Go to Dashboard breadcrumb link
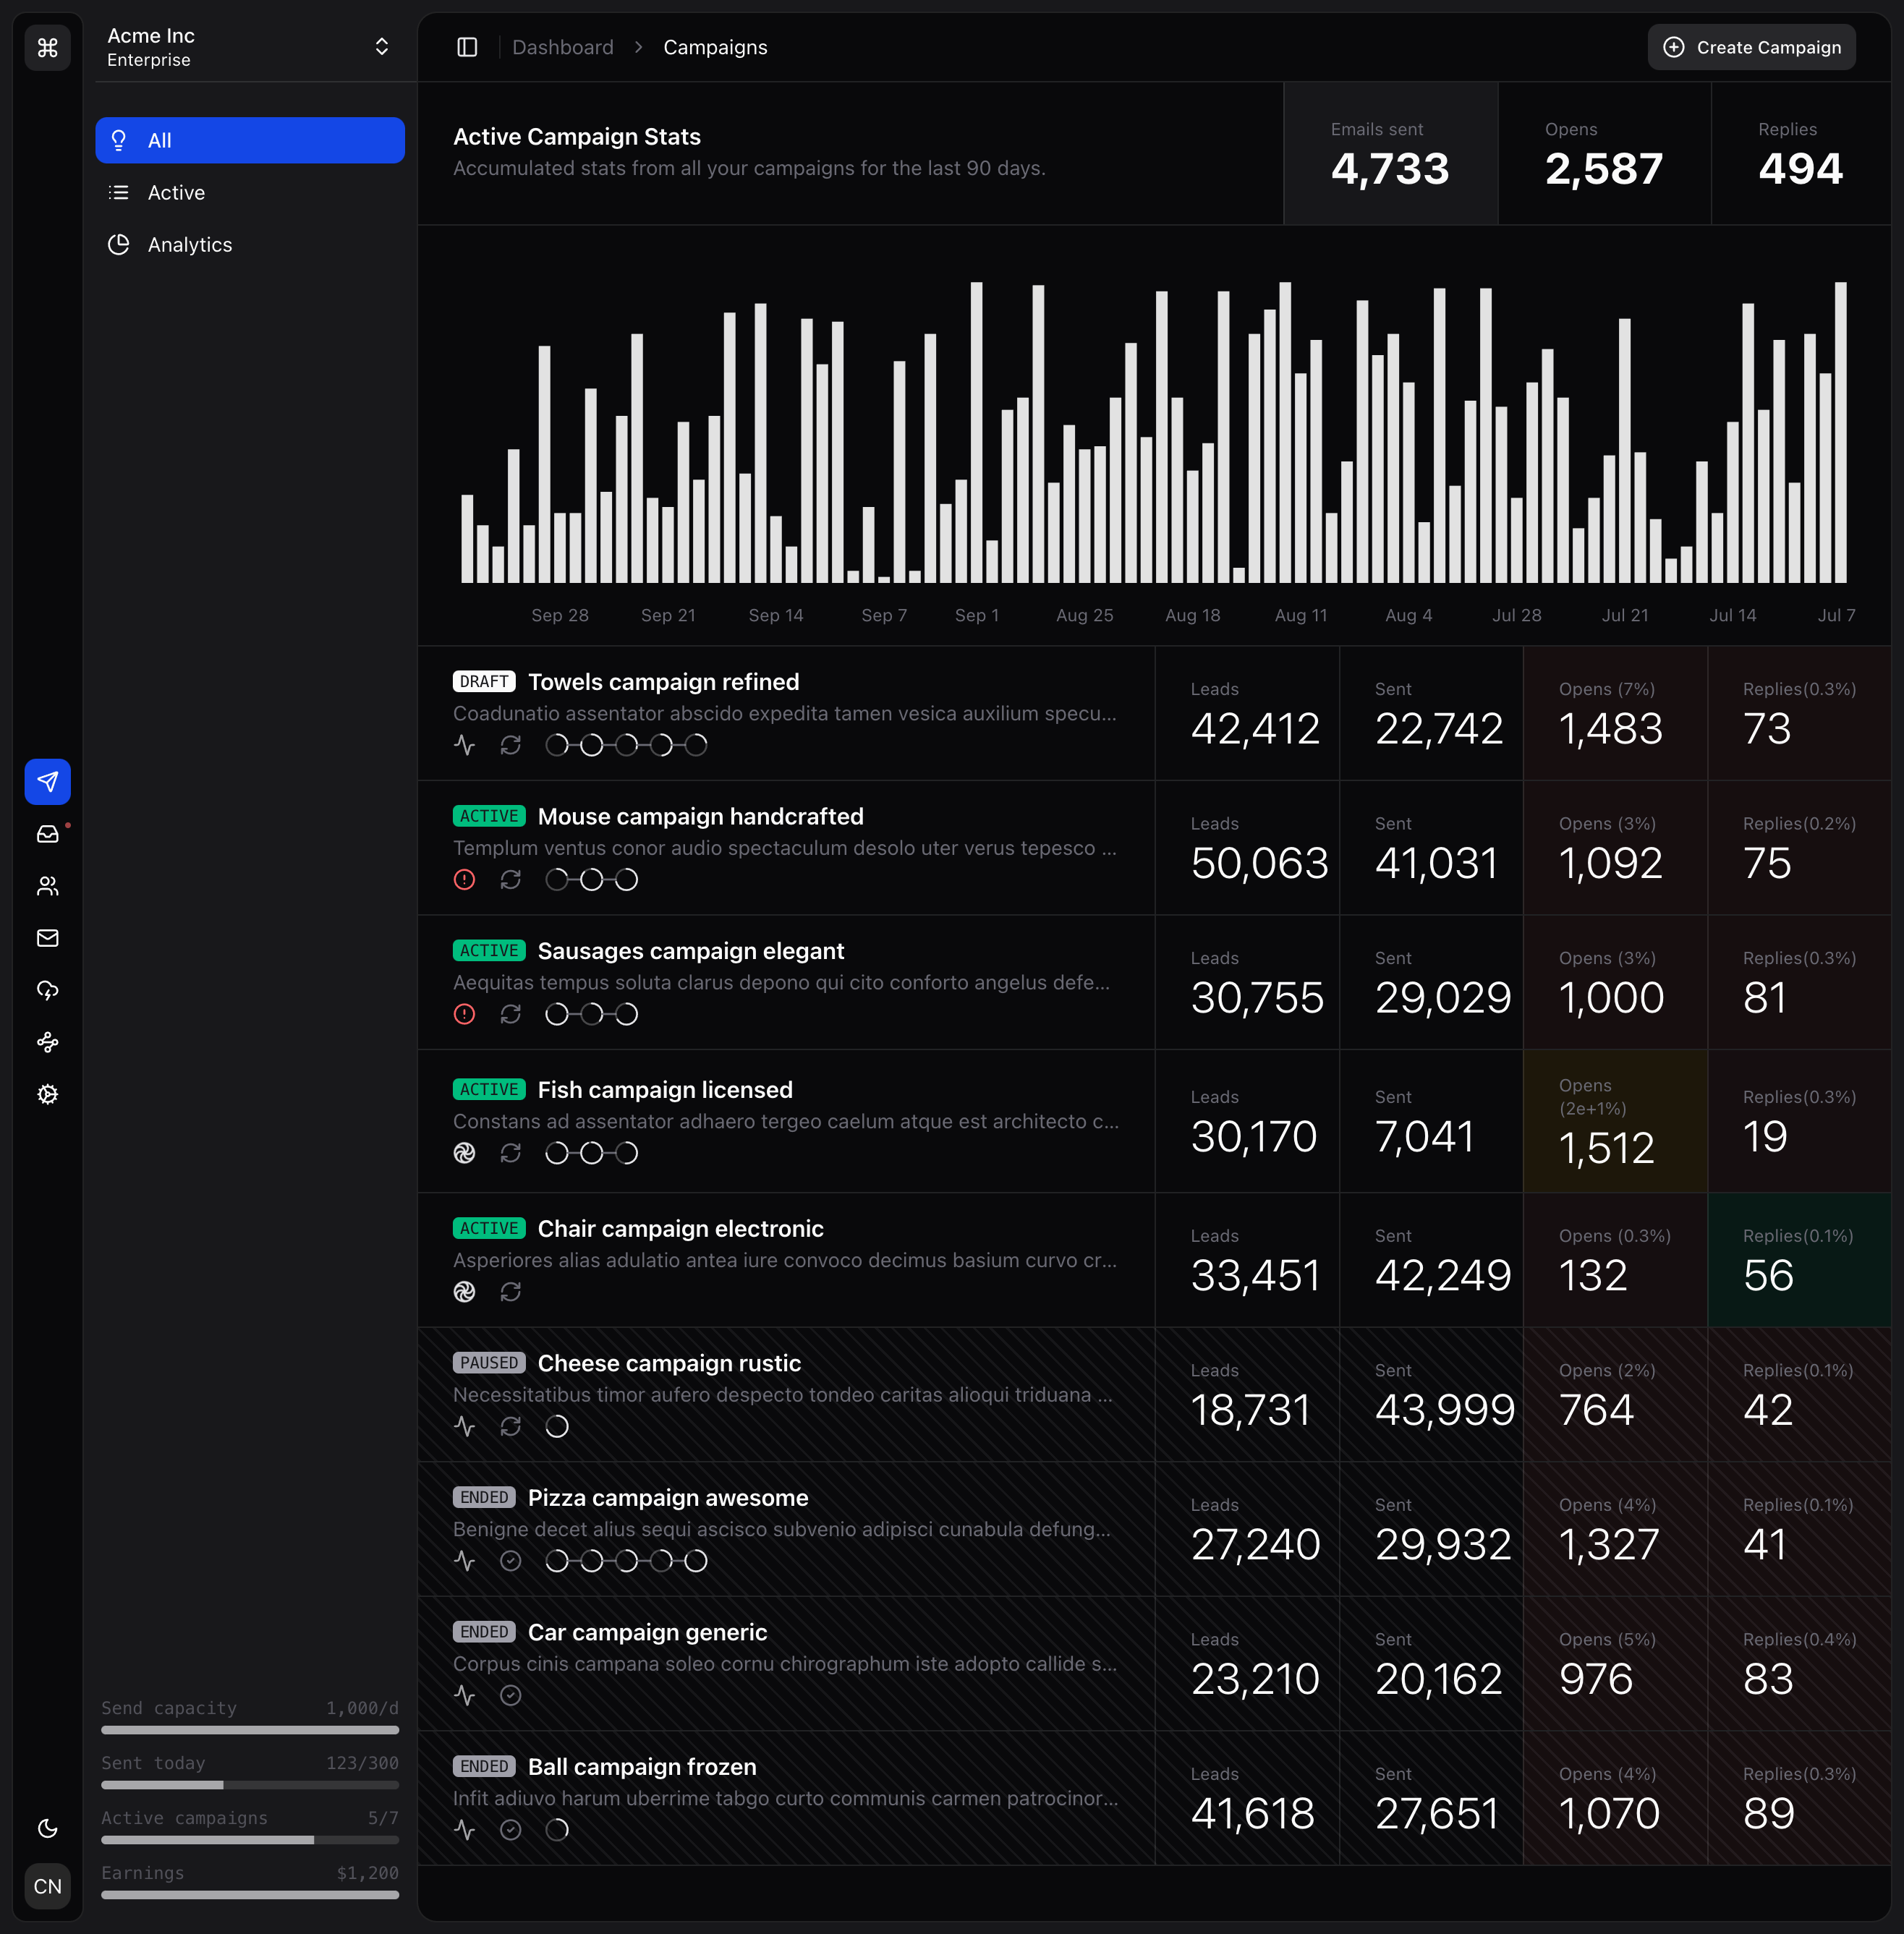 point(562,47)
